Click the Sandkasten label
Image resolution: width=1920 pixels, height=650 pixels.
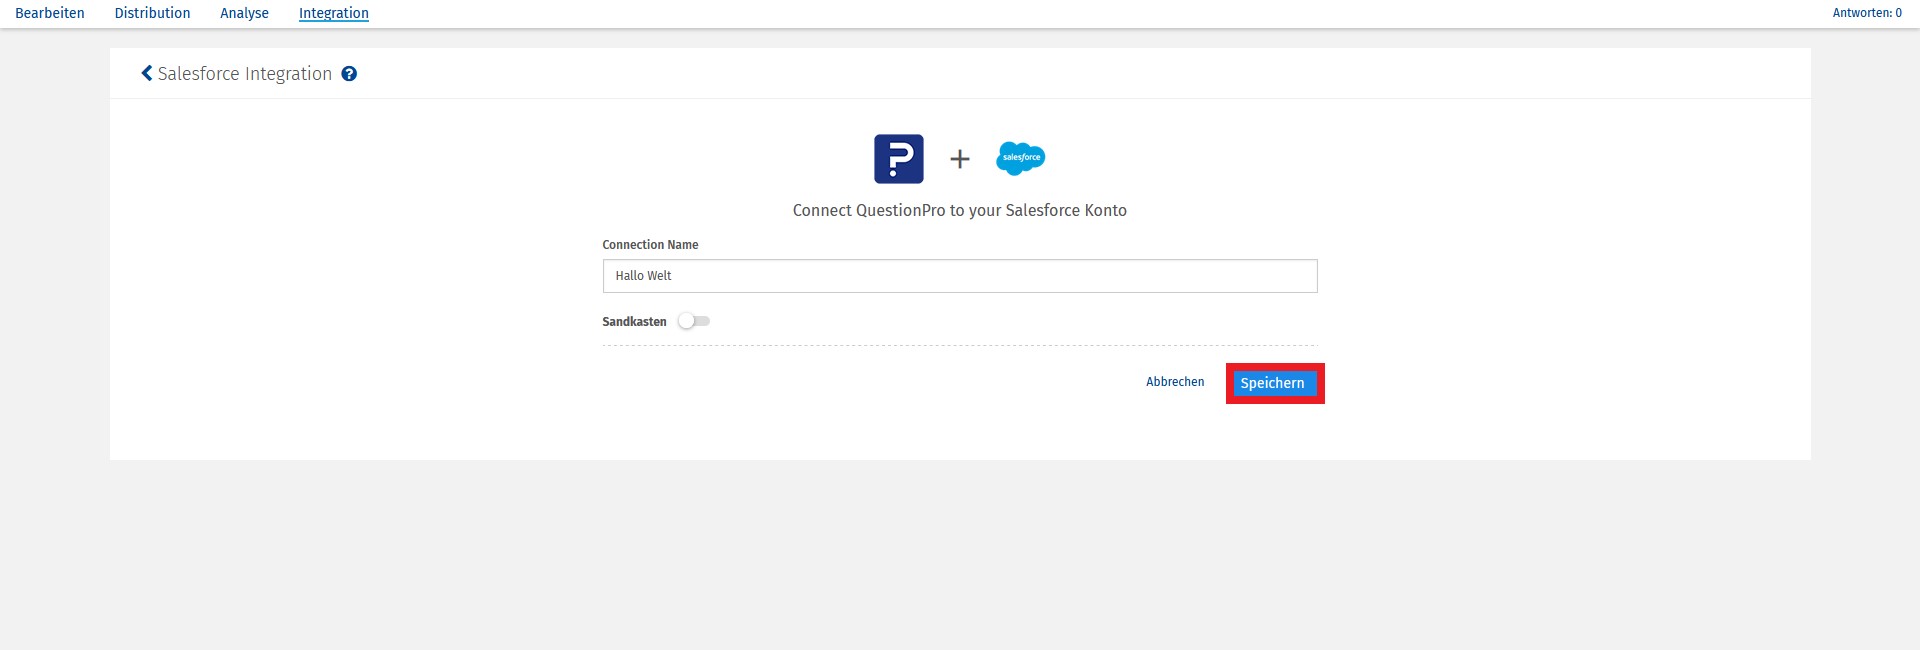[x=634, y=321]
